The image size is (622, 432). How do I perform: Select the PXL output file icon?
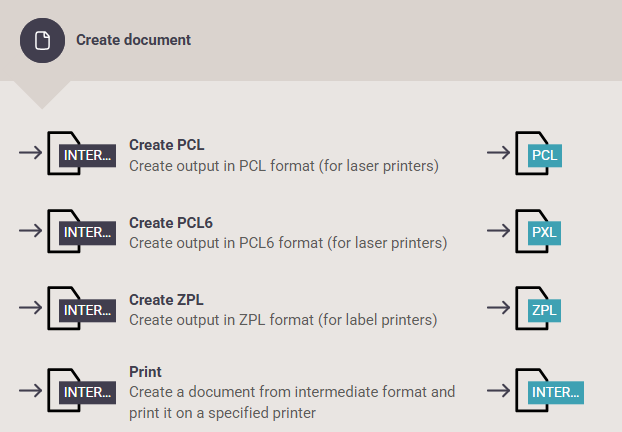click(x=538, y=231)
